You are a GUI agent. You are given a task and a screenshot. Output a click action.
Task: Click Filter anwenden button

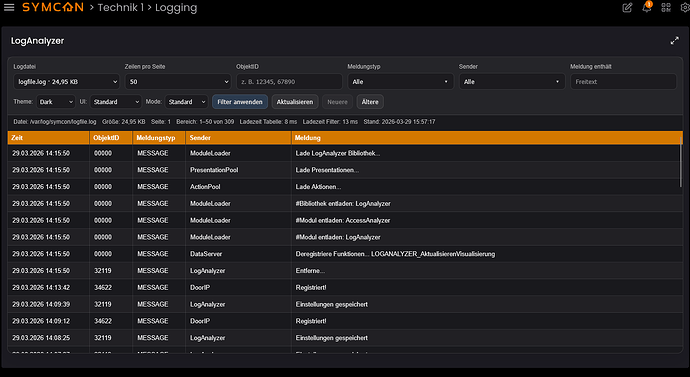pos(240,102)
